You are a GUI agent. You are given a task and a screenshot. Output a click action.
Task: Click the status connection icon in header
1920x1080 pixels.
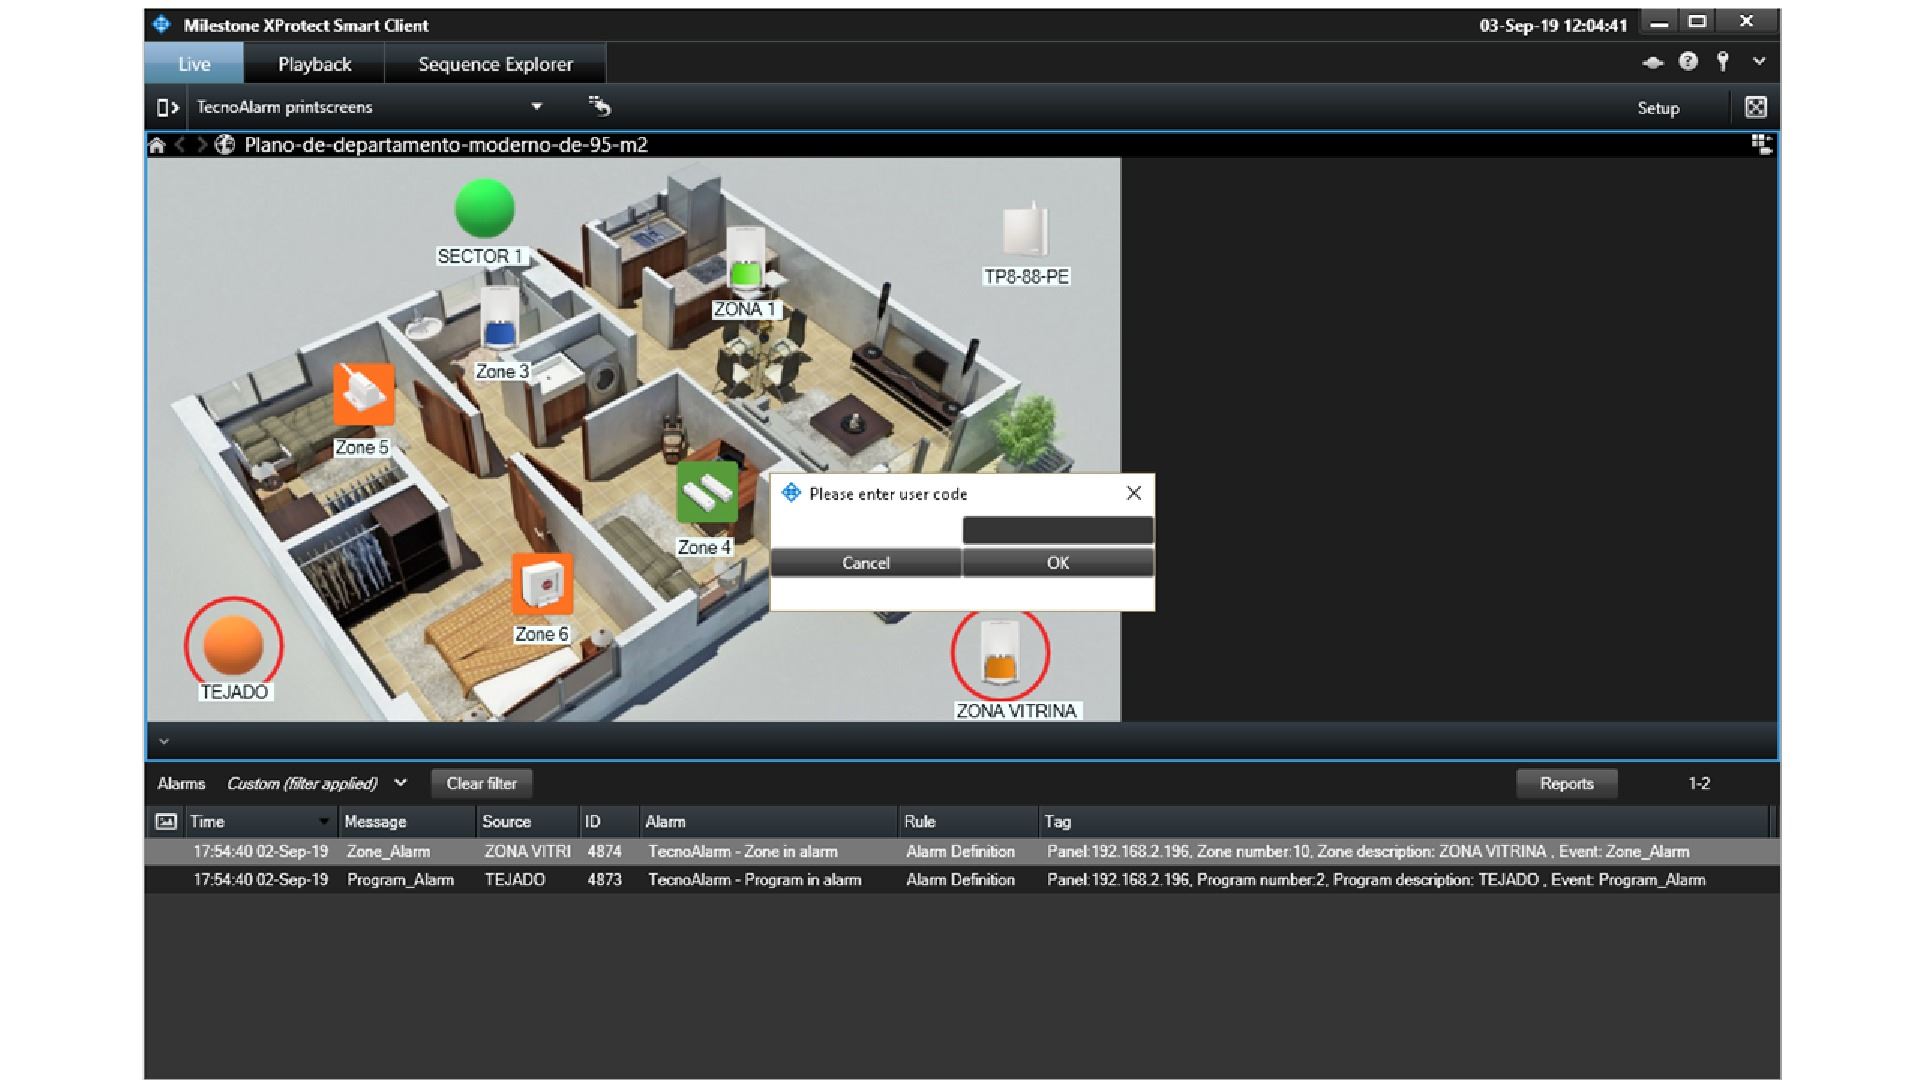tap(1653, 62)
